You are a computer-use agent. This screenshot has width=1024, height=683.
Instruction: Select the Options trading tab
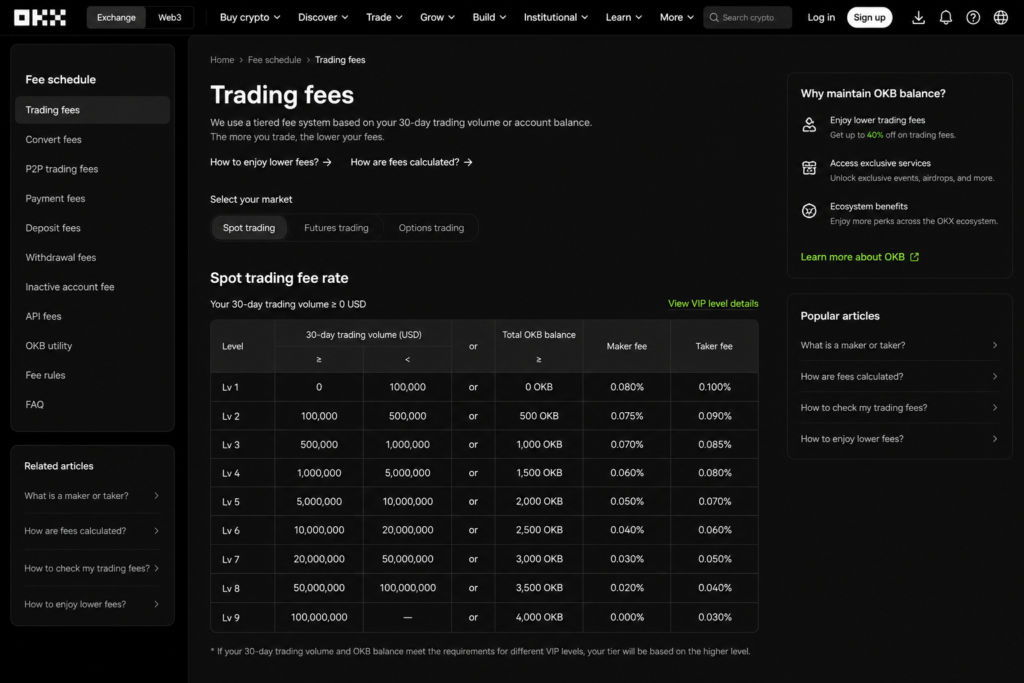(x=431, y=228)
